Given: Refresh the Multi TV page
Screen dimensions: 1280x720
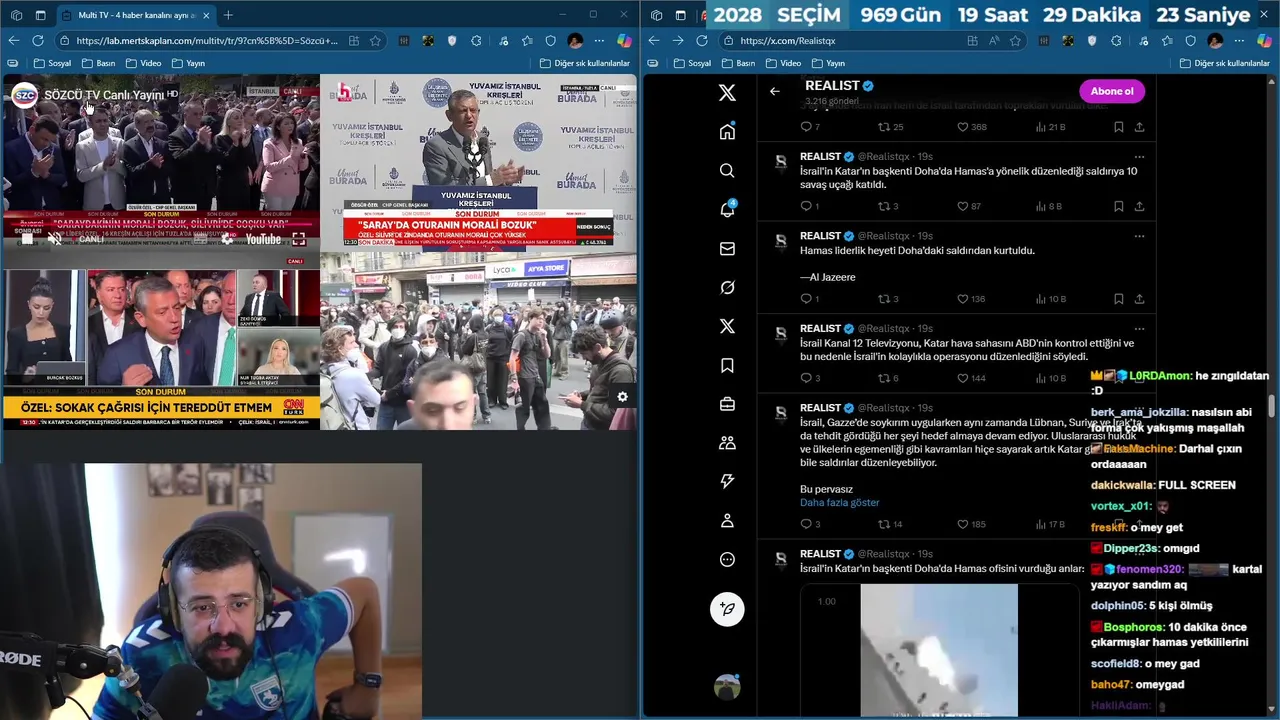Looking at the screenshot, I should click(37, 40).
